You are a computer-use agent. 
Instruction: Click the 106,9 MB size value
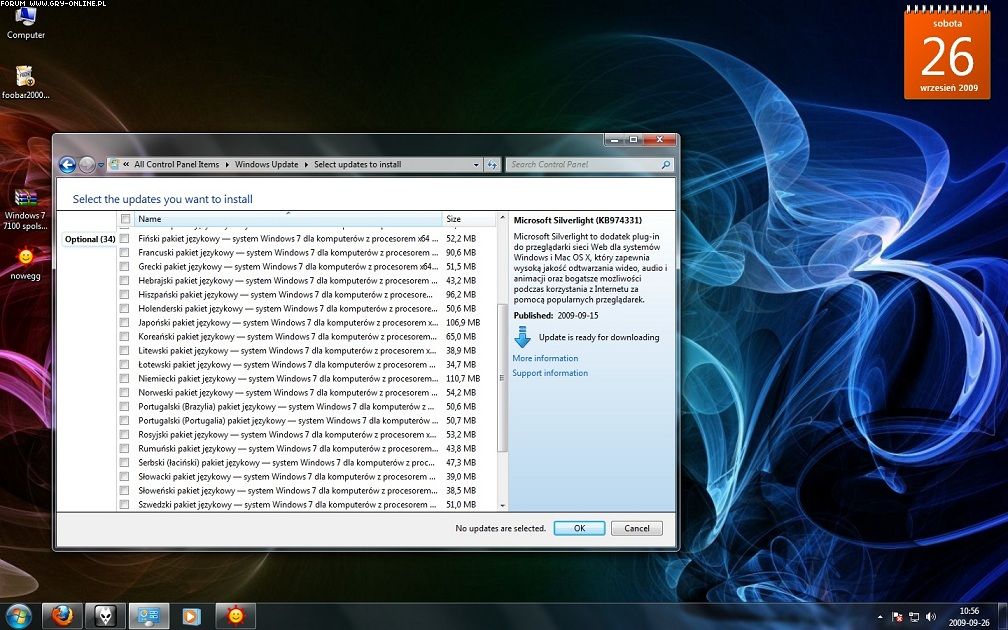[463, 323]
